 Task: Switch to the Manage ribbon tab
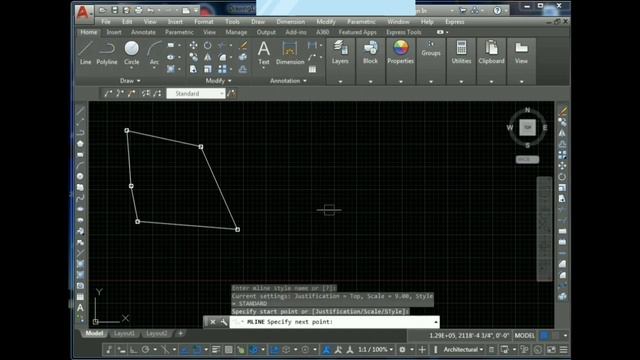[x=236, y=32]
